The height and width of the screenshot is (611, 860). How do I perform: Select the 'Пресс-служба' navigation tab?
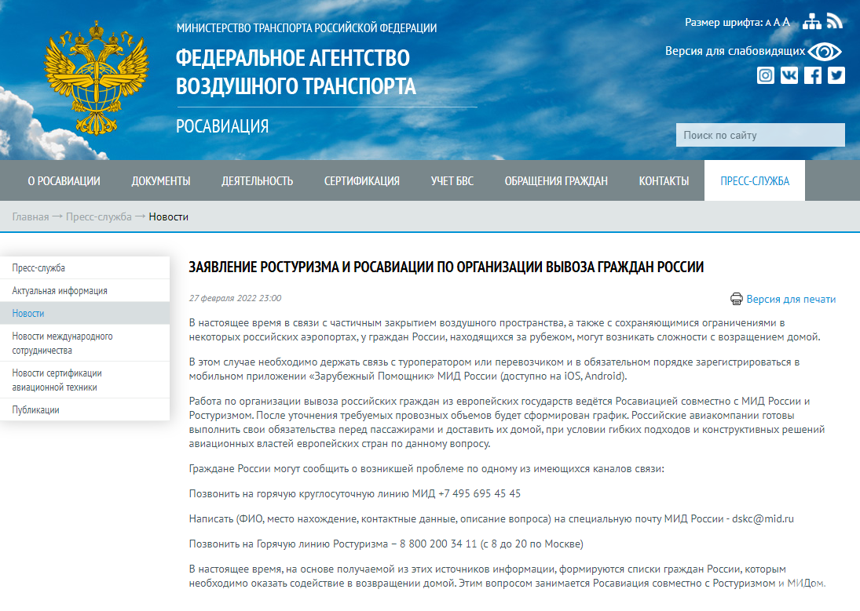coord(755,181)
